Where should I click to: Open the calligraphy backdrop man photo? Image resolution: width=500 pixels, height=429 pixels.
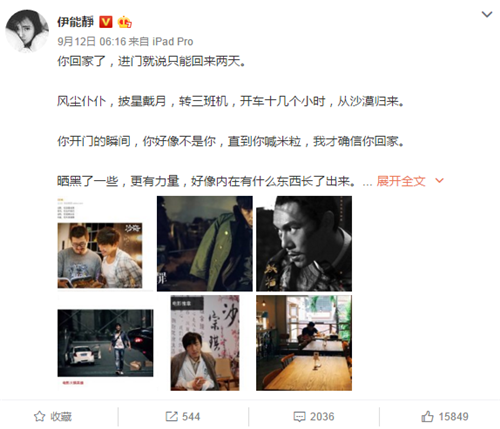tap(205, 343)
